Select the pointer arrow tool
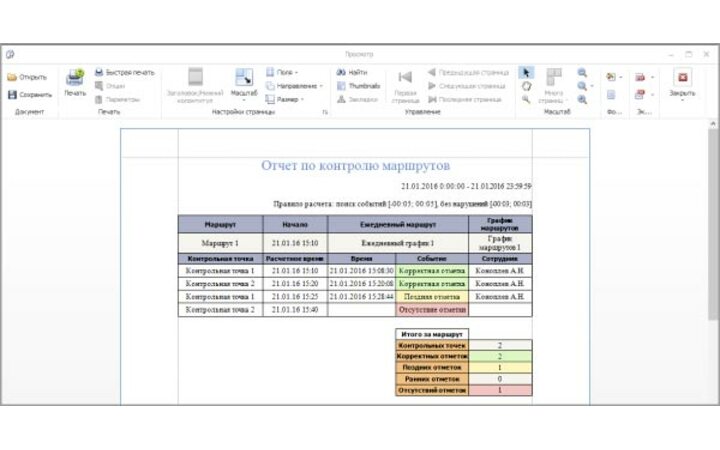Screen dimensions: 720x450 [x=526, y=72]
